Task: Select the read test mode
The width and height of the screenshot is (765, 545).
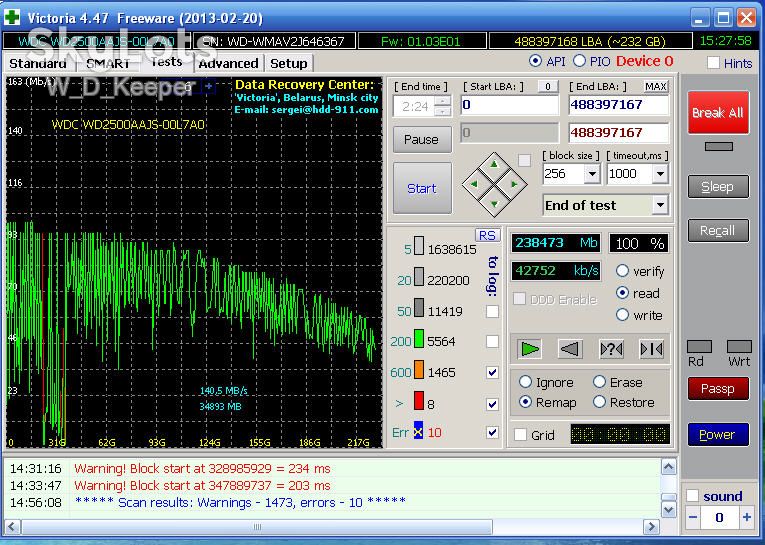Action: (623, 293)
